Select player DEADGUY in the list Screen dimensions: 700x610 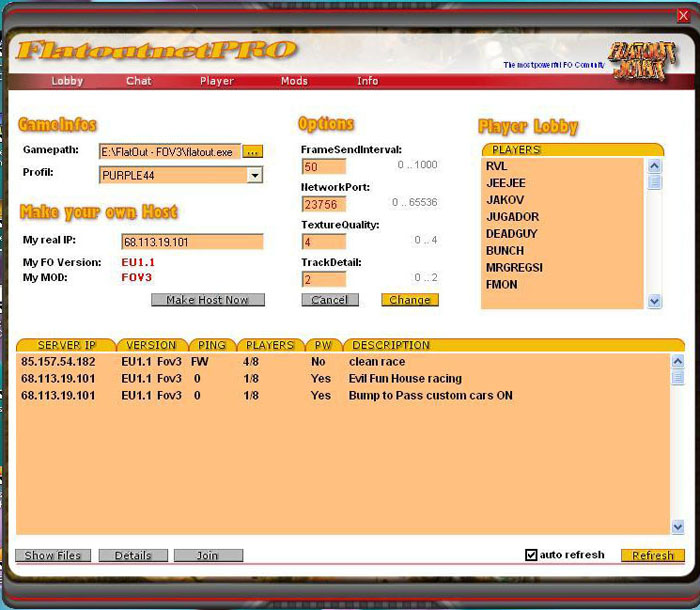pos(562,234)
